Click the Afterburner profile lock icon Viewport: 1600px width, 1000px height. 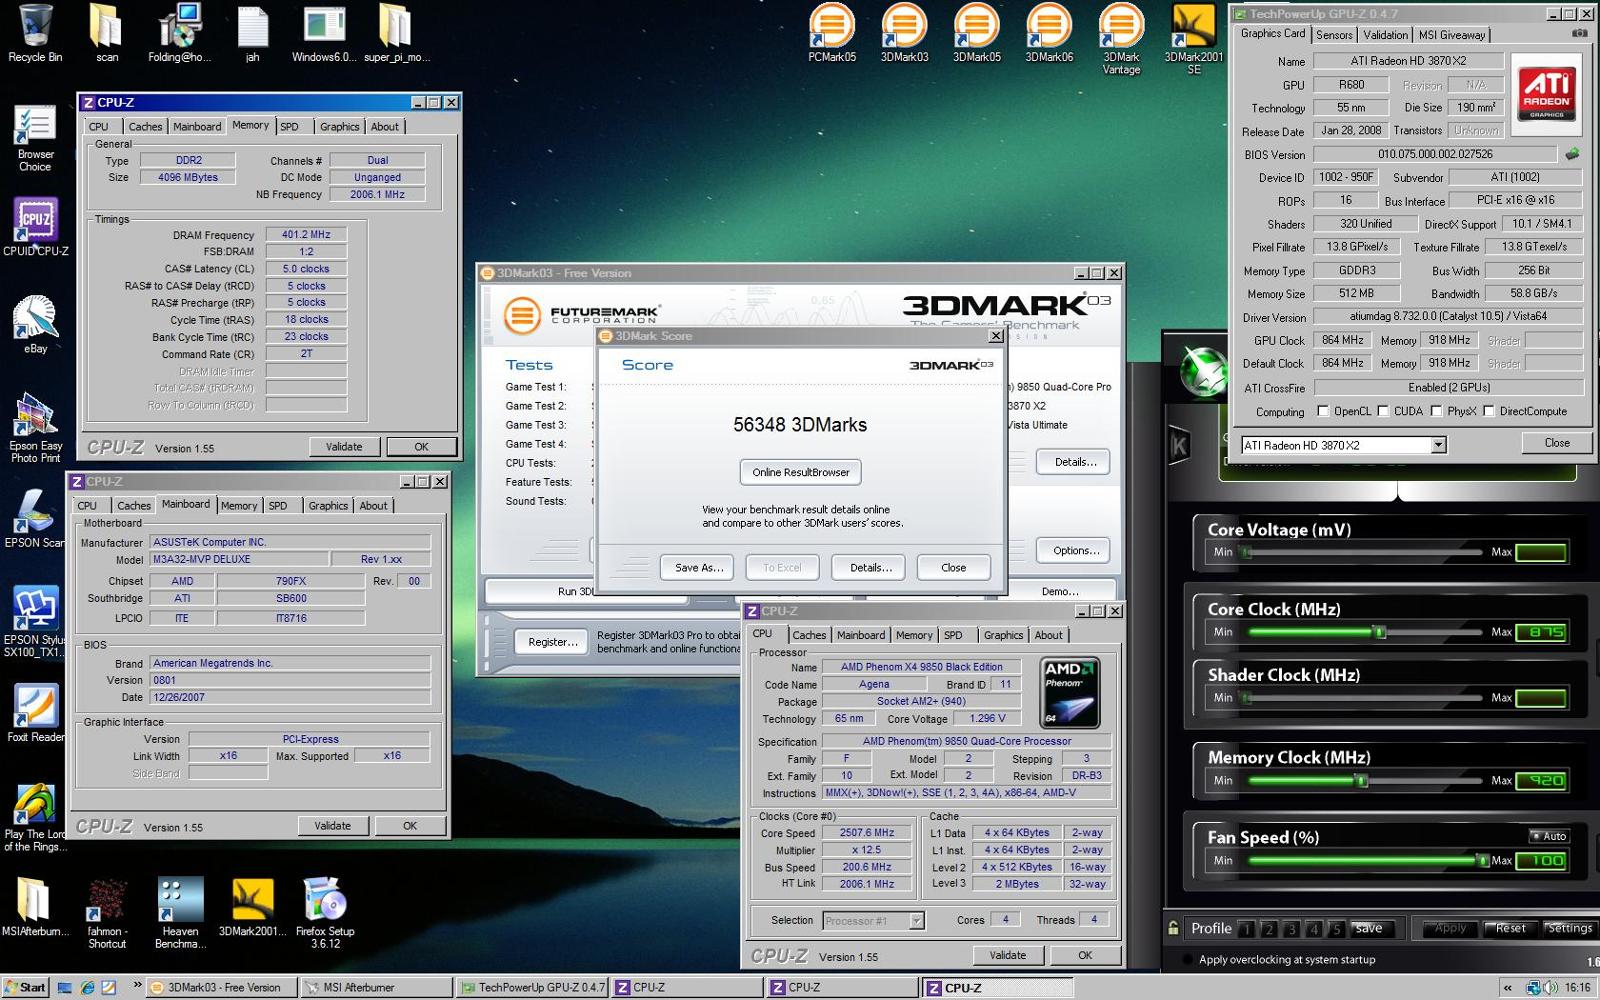pos(1173,928)
